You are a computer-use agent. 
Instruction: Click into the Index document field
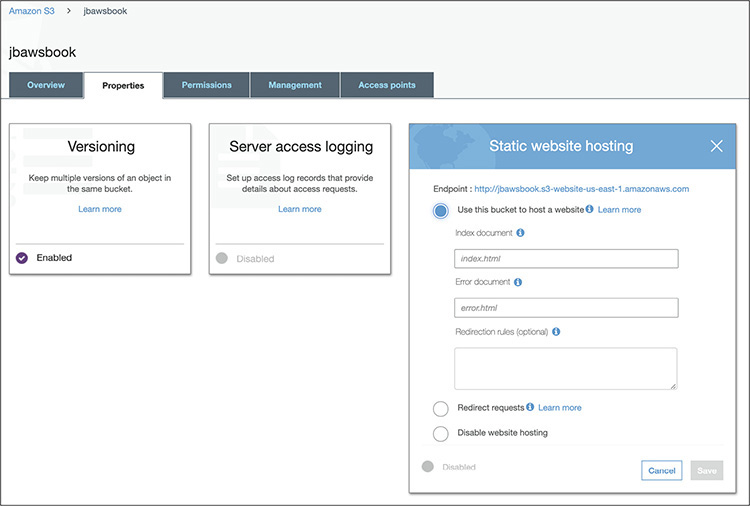(566, 259)
